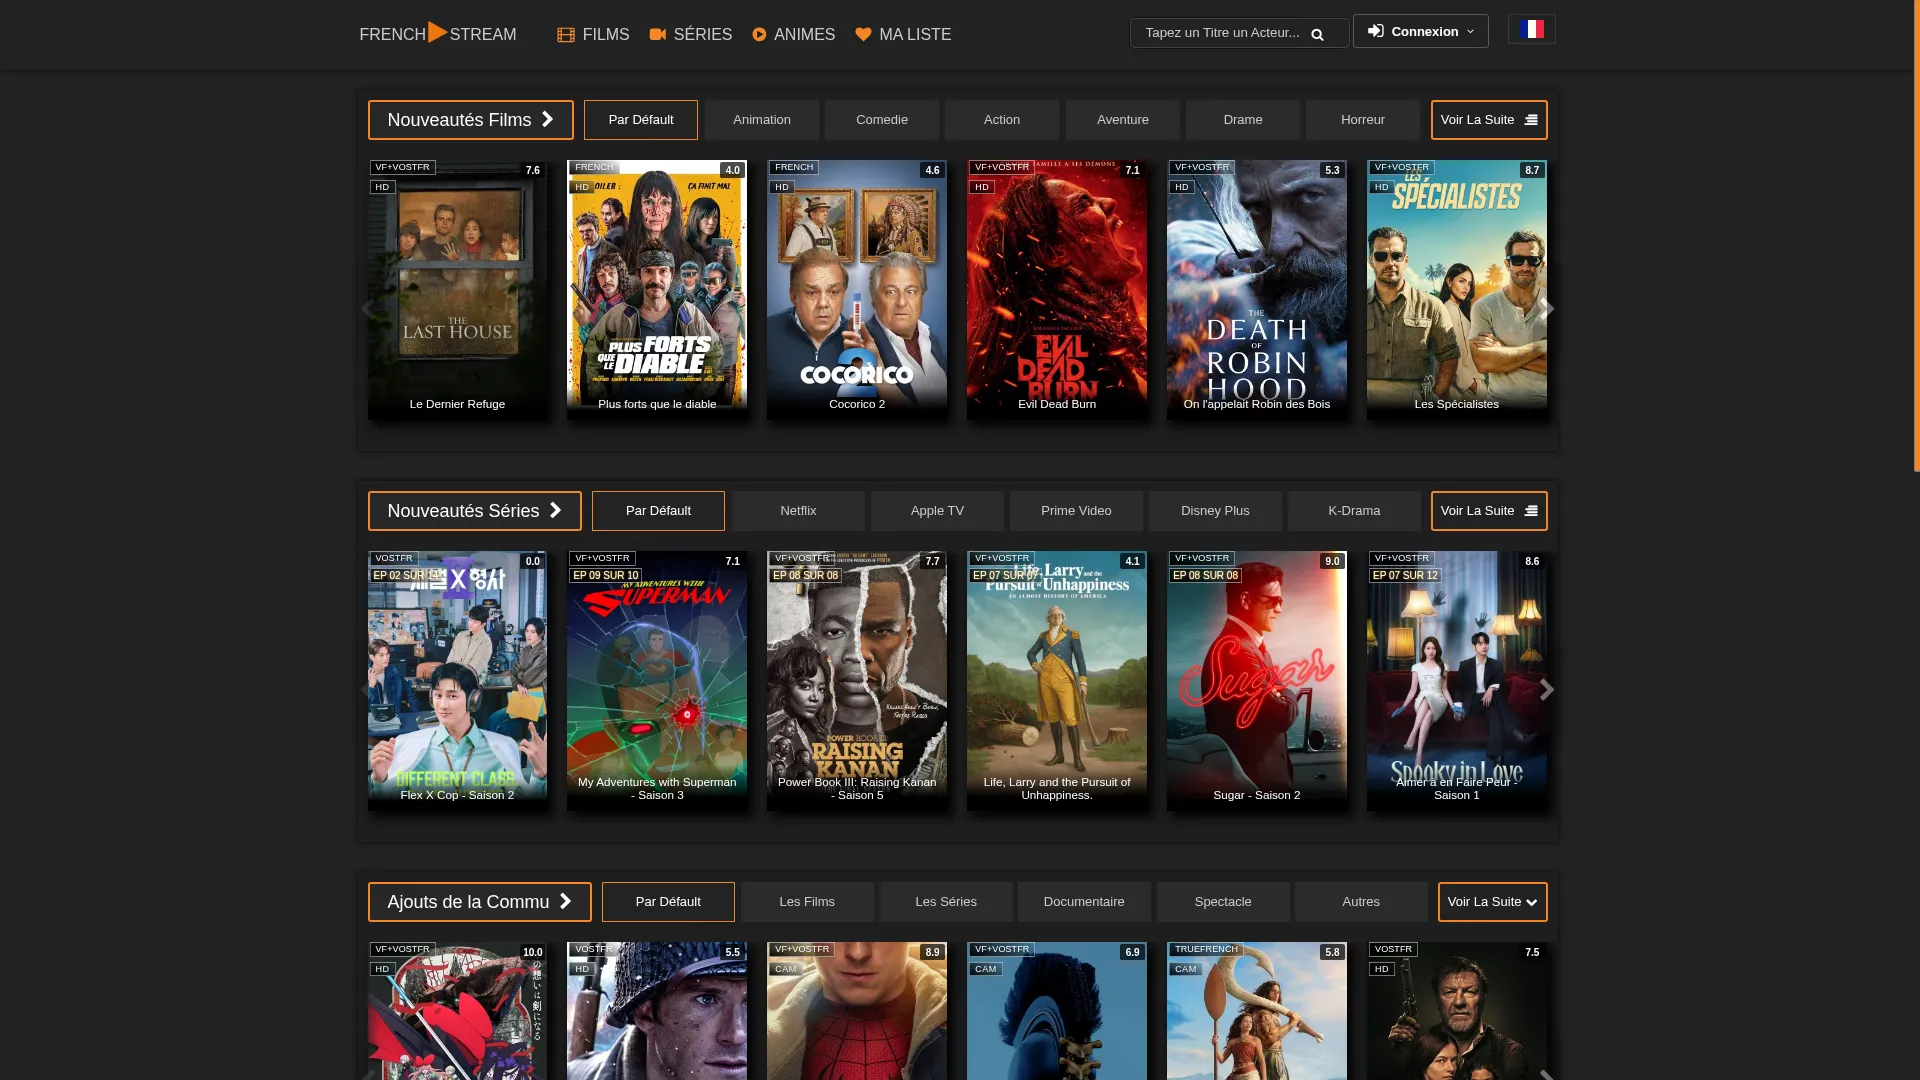
Task: Open Sugar Saison 2 series poster
Action: pos(1257,681)
